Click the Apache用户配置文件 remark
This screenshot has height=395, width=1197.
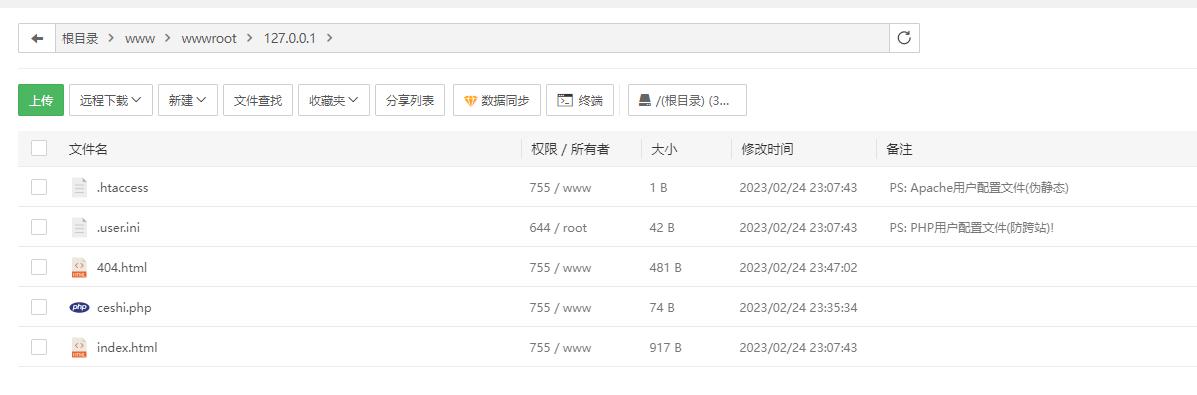[979, 187]
